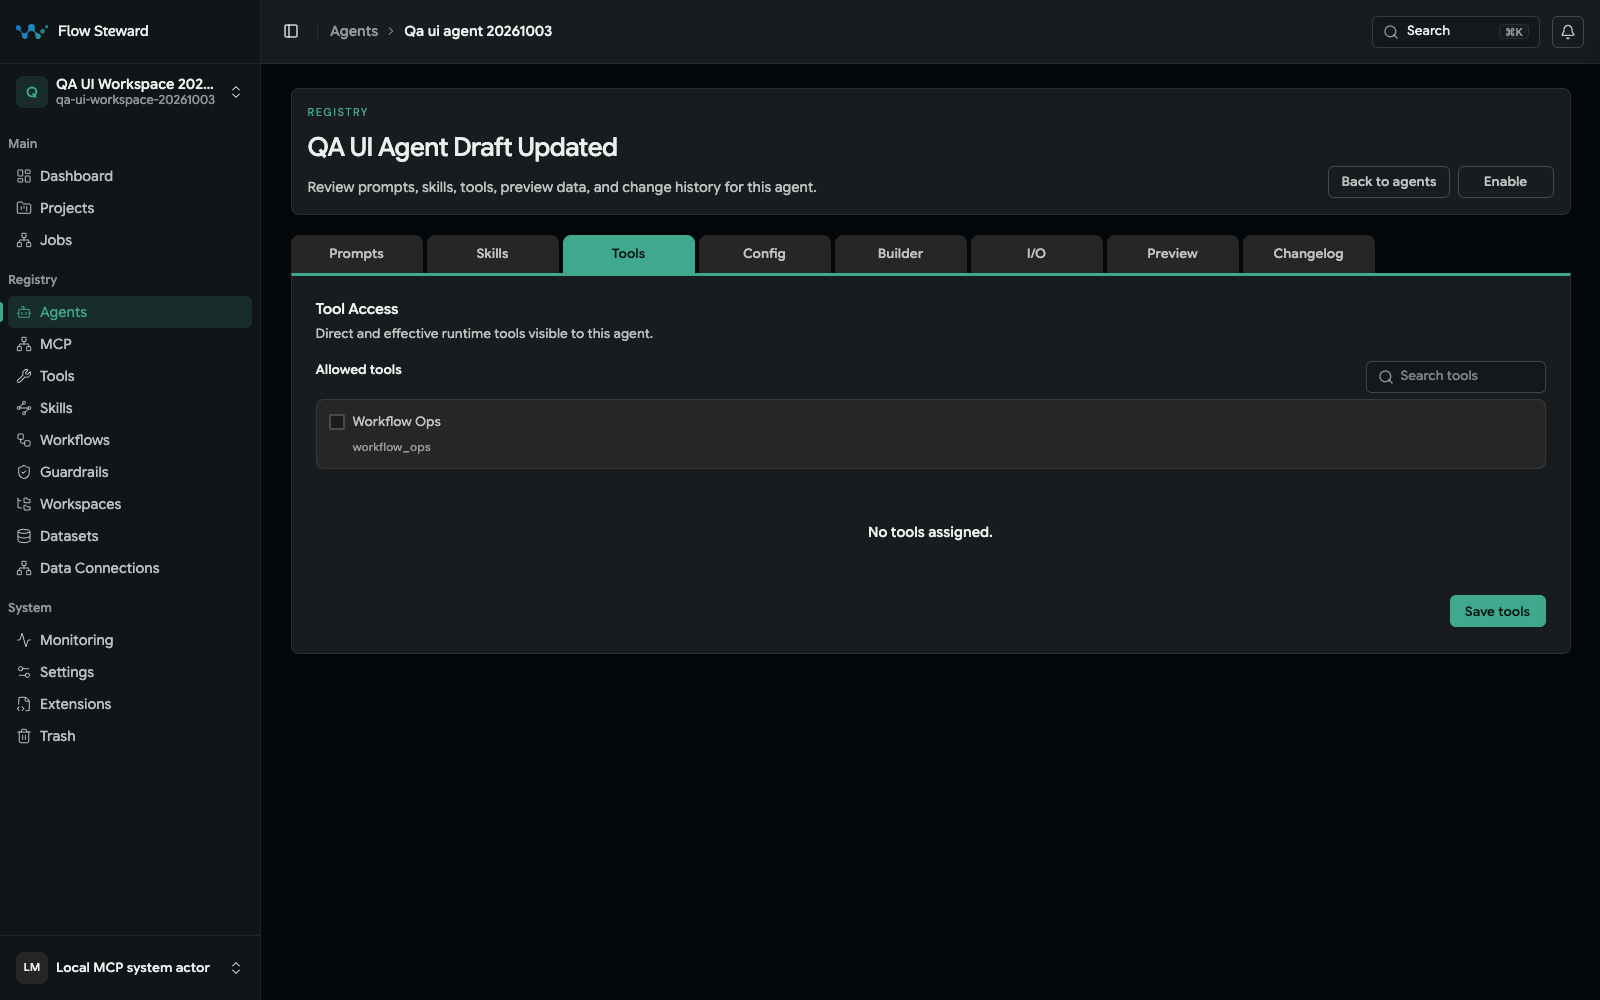Click the 'workflow_ops' identifier text
Viewport: 1600px width, 1000px height.
click(x=391, y=447)
